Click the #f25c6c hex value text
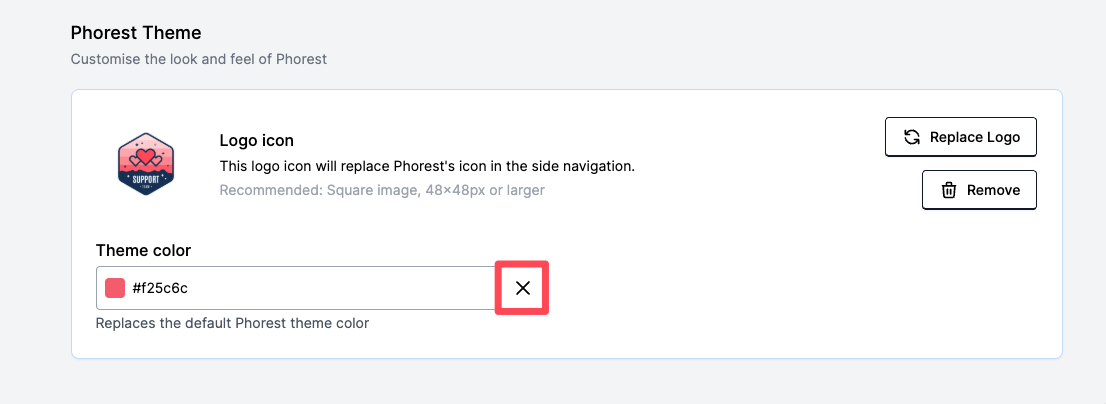The image size is (1106, 404). pos(160,288)
